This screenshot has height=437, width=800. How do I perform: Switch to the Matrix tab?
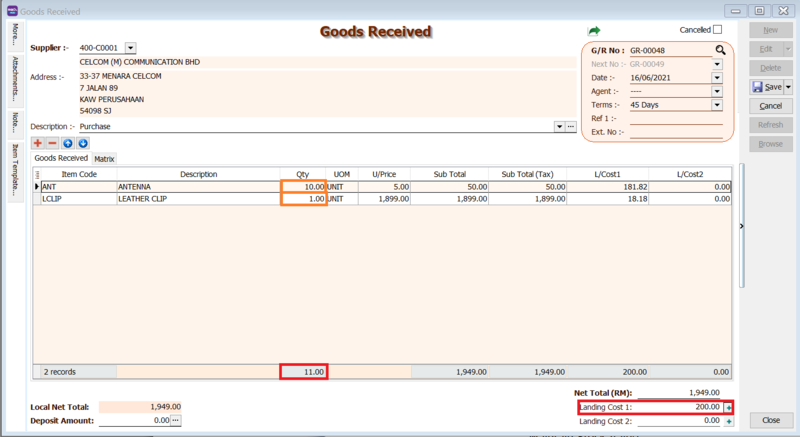point(104,158)
